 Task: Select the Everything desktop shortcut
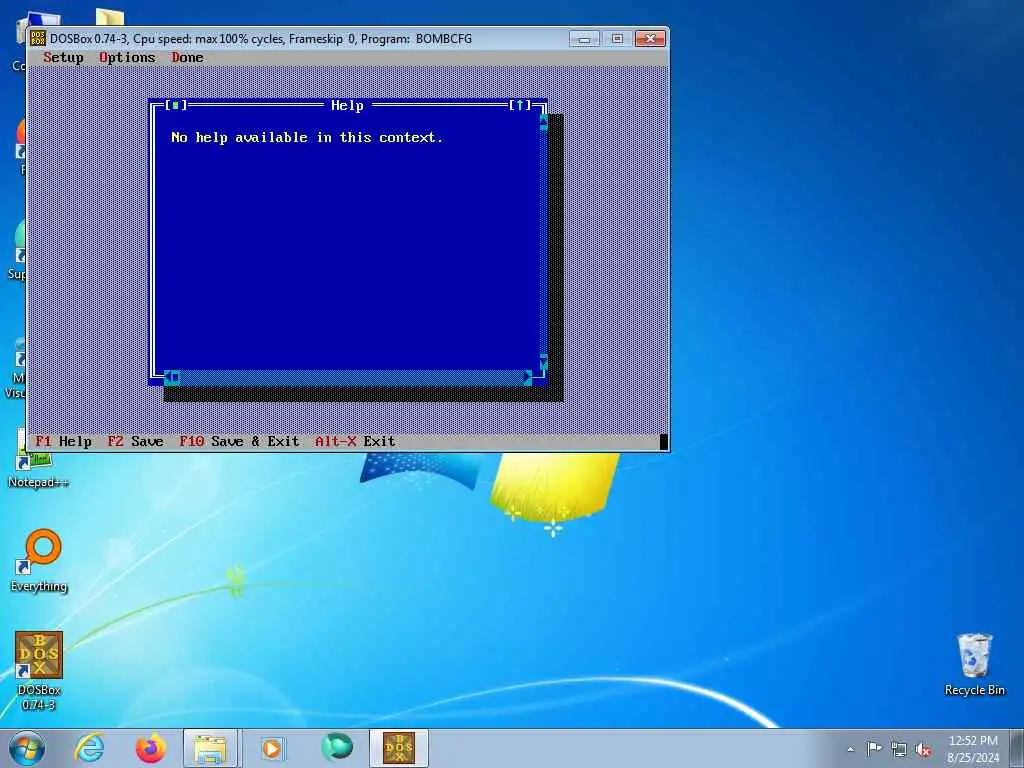[x=40, y=561]
